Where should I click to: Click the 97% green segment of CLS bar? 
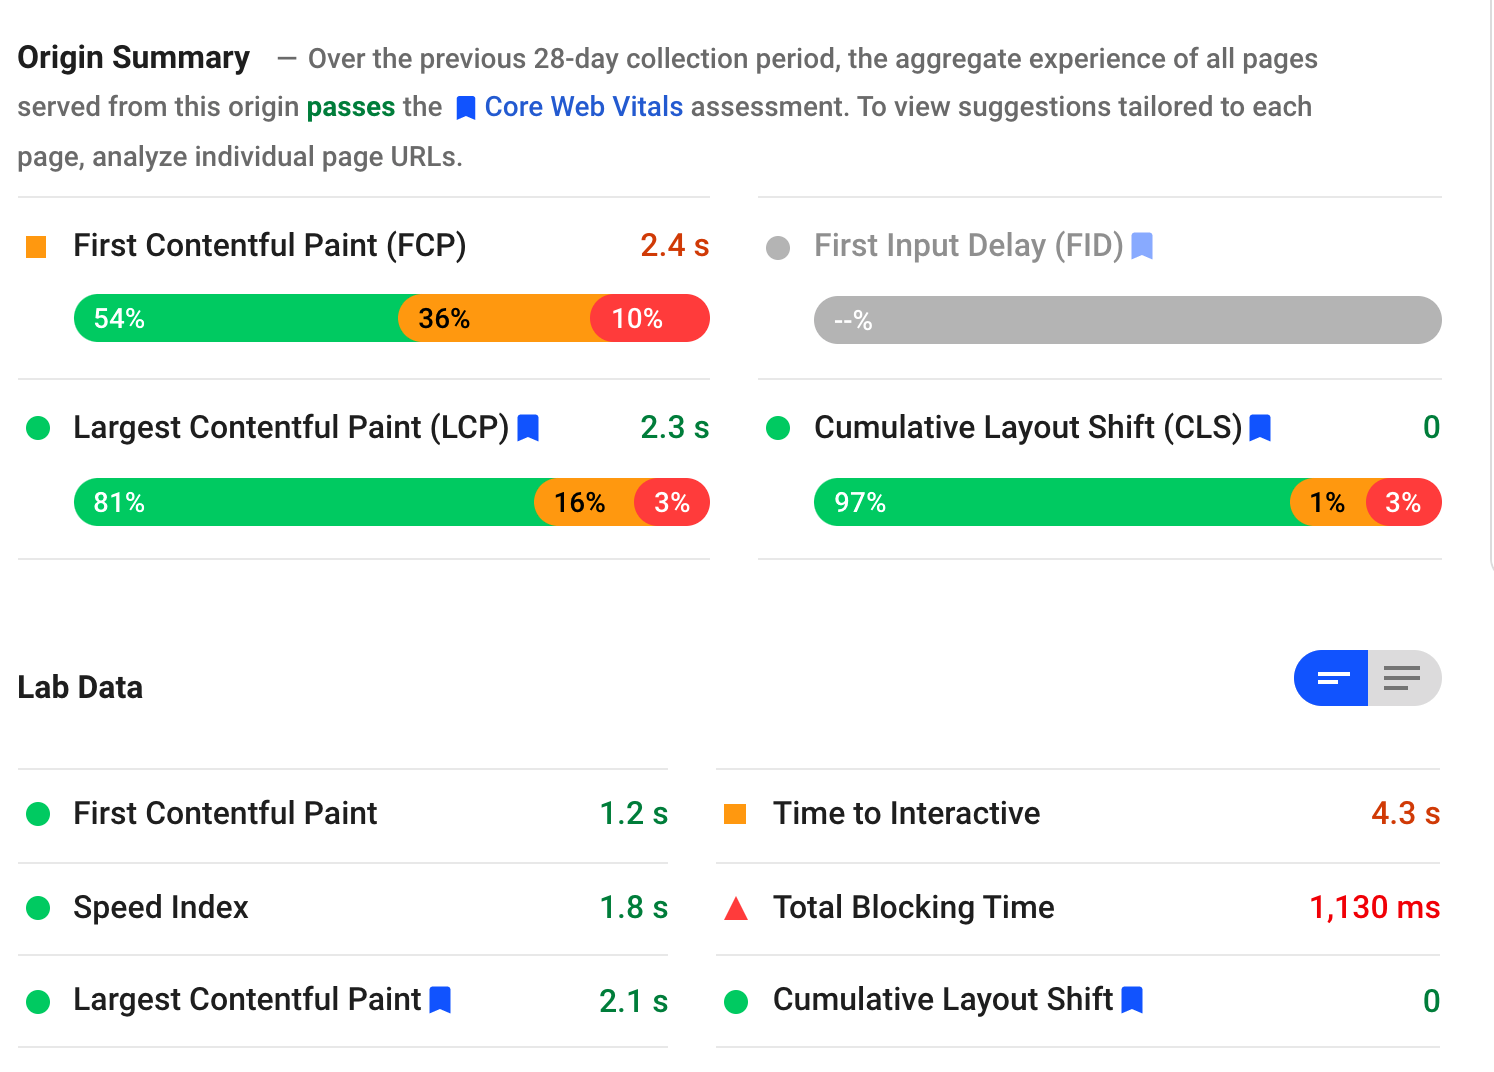[x=1052, y=502]
